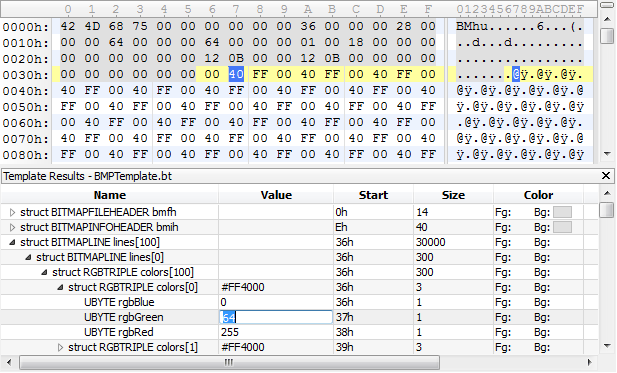This screenshot has width=617, height=373.
Task: Click template results scroll down arrow
Action: coord(608,346)
